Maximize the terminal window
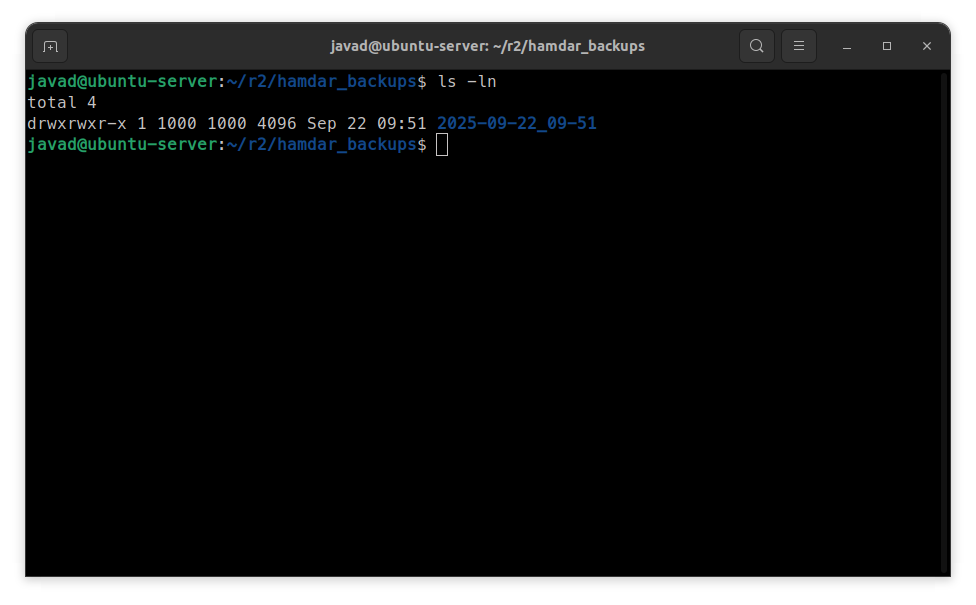Screen dimensions: 976x605 point(887,46)
